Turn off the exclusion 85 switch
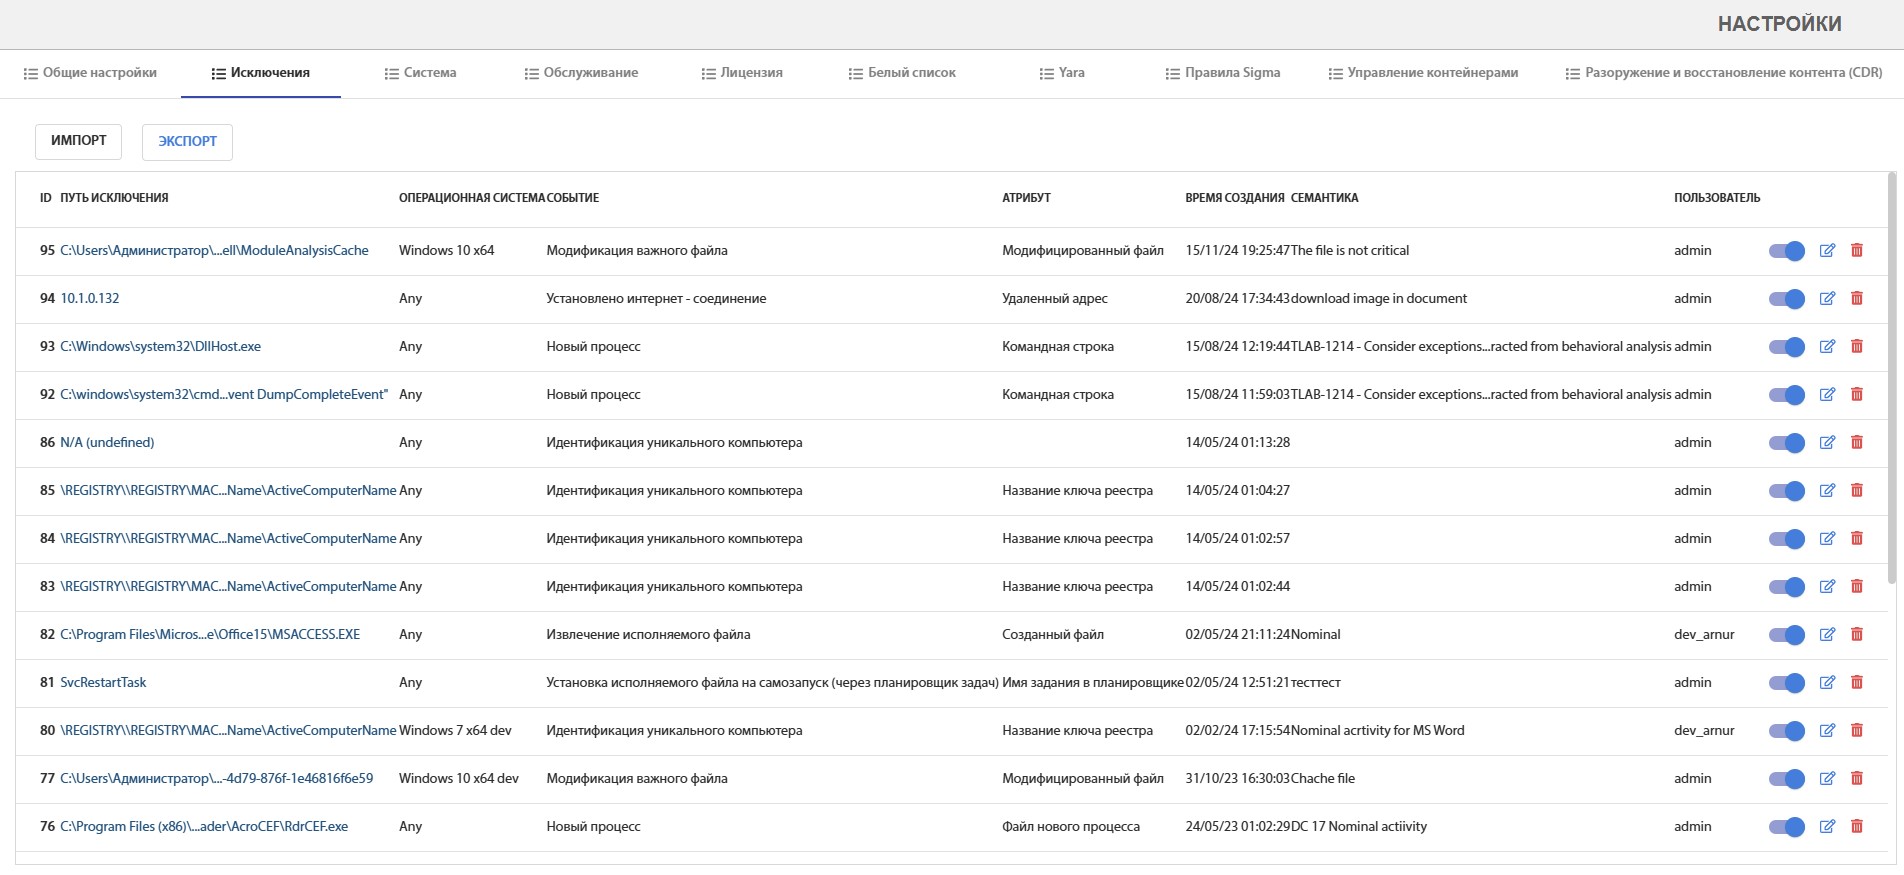The height and width of the screenshot is (875, 1904). coord(1787,491)
